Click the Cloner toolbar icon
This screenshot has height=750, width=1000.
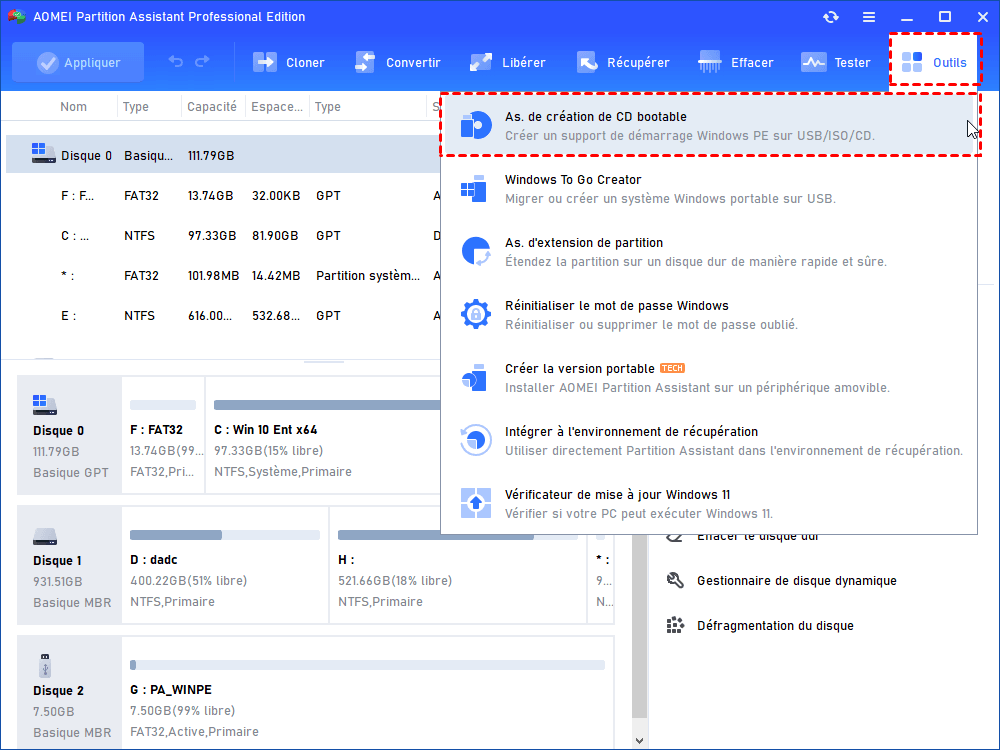(265, 62)
